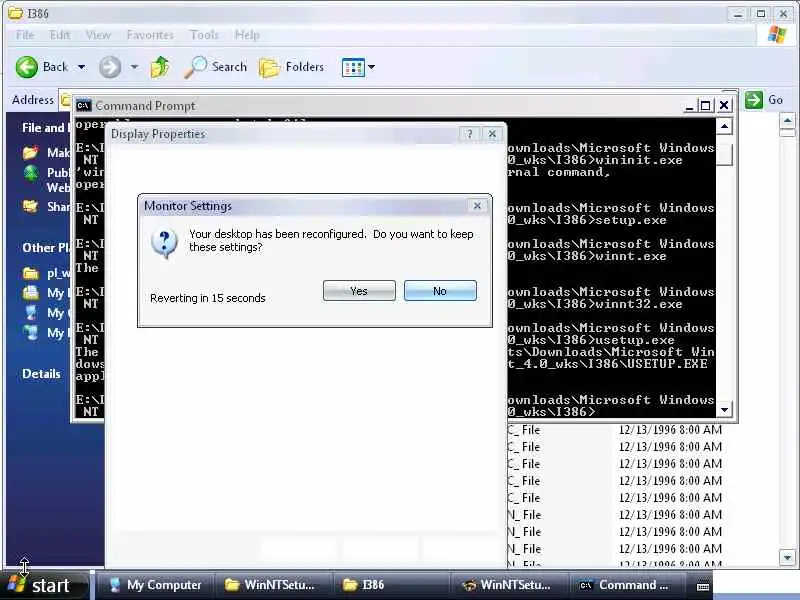Switch to first WinNTSetu folder taskbar button
The image size is (800, 600).
coord(273,585)
